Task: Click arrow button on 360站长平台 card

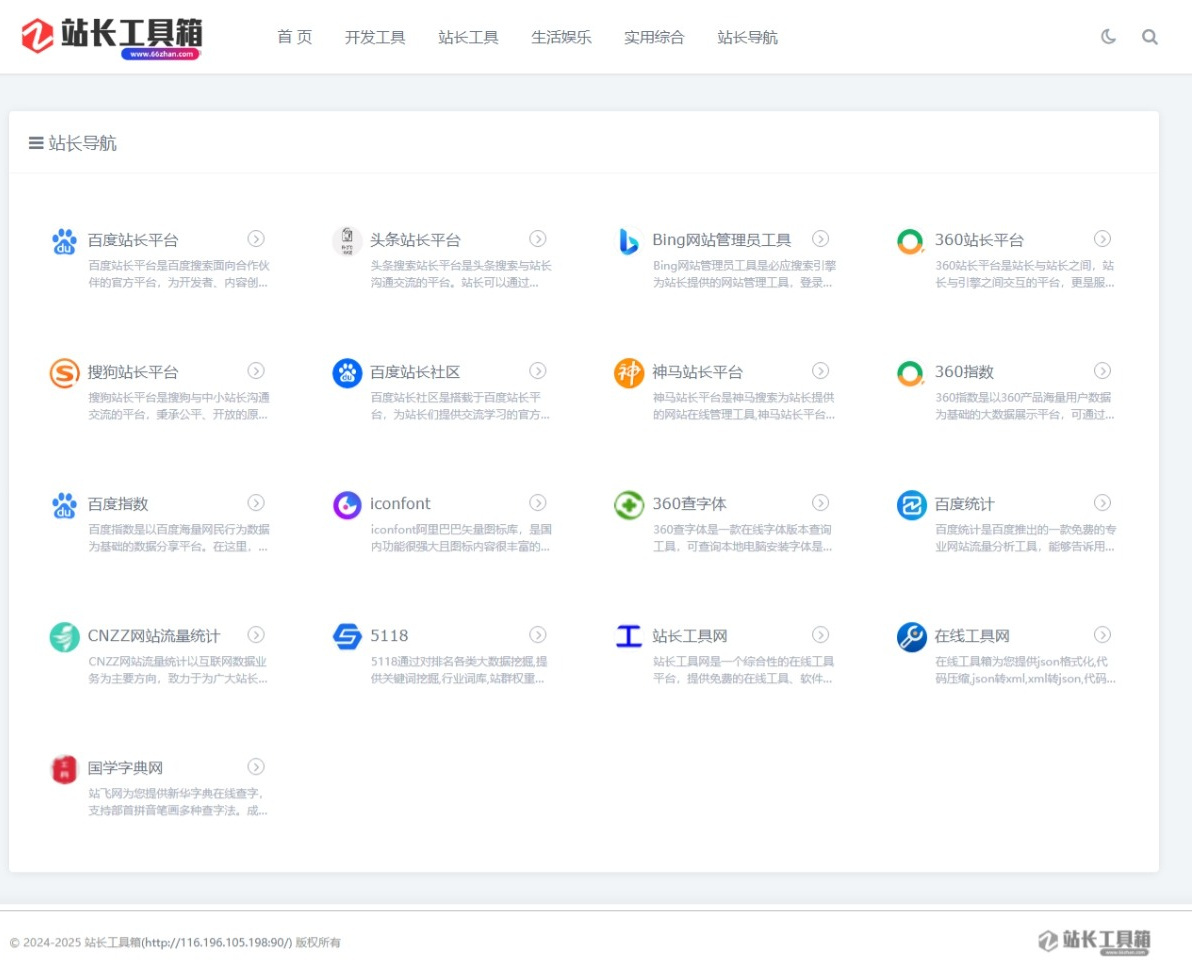Action: pos(1102,239)
